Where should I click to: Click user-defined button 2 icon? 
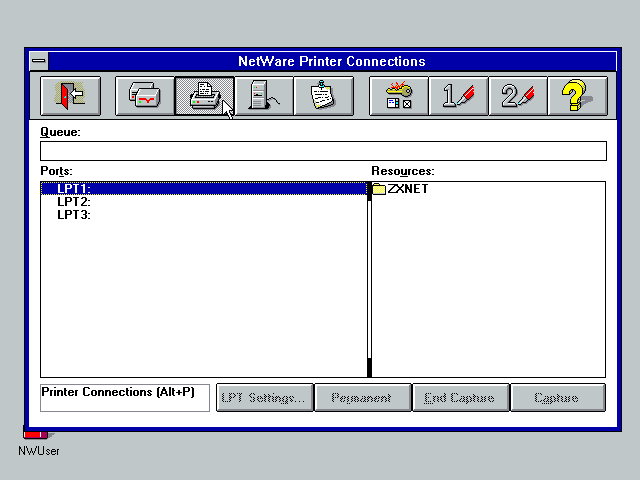coord(518,96)
